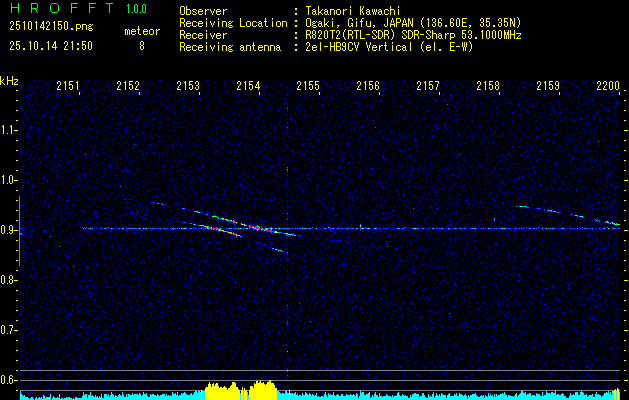Click the 2159 time marker
629x400 pixels.
click(548, 86)
